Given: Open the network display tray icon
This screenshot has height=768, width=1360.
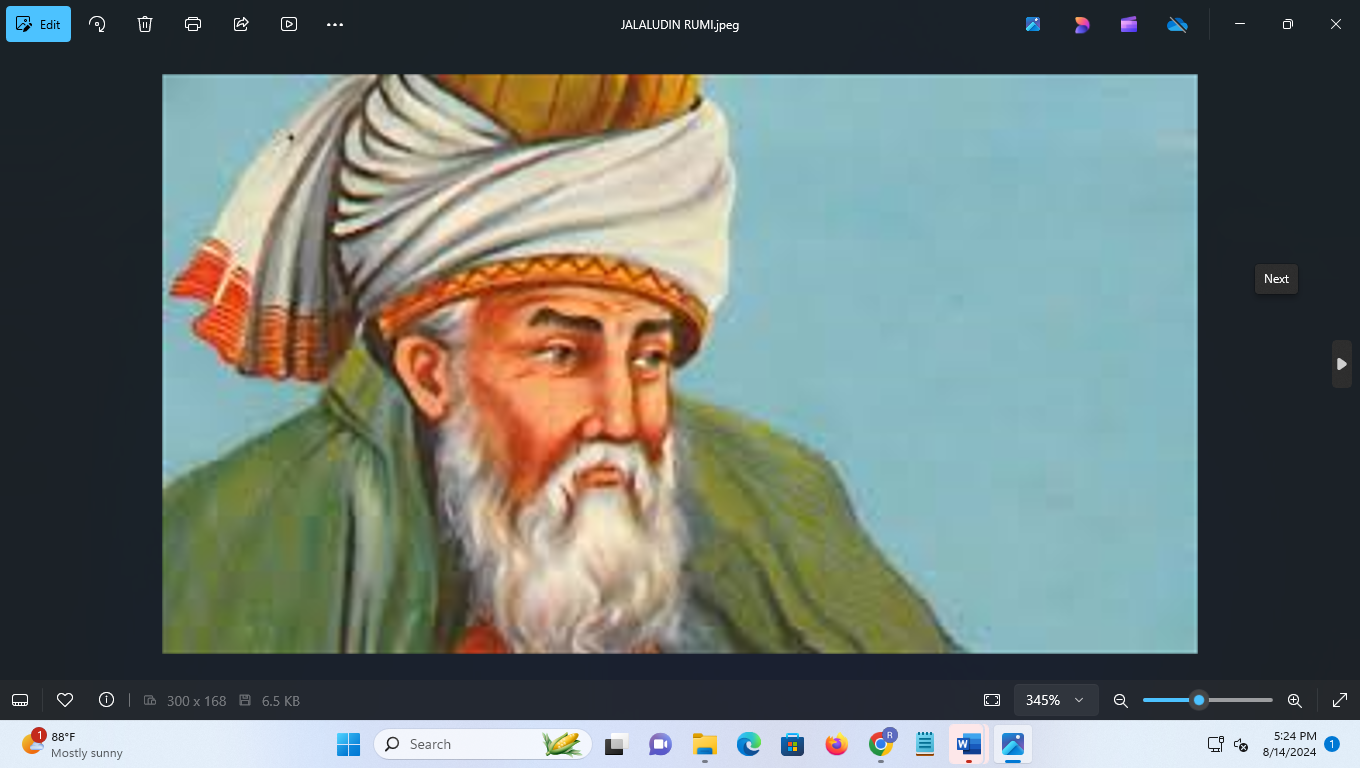Looking at the screenshot, I should (x=1216, y=744).
